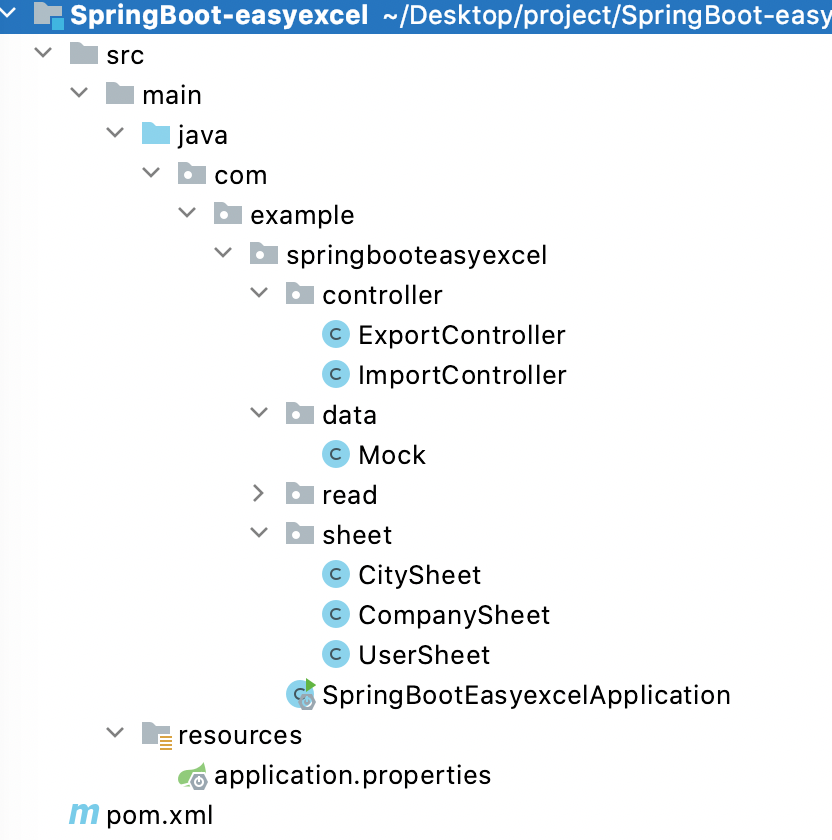This screenshot has height=840, width=832.
Task: Click the CitySheet class icon
Action: [x=336, y=574]
